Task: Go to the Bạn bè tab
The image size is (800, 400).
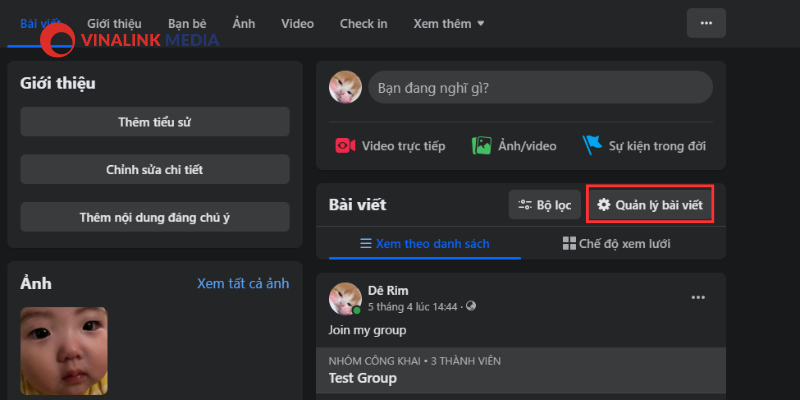Action: (187, 23)
